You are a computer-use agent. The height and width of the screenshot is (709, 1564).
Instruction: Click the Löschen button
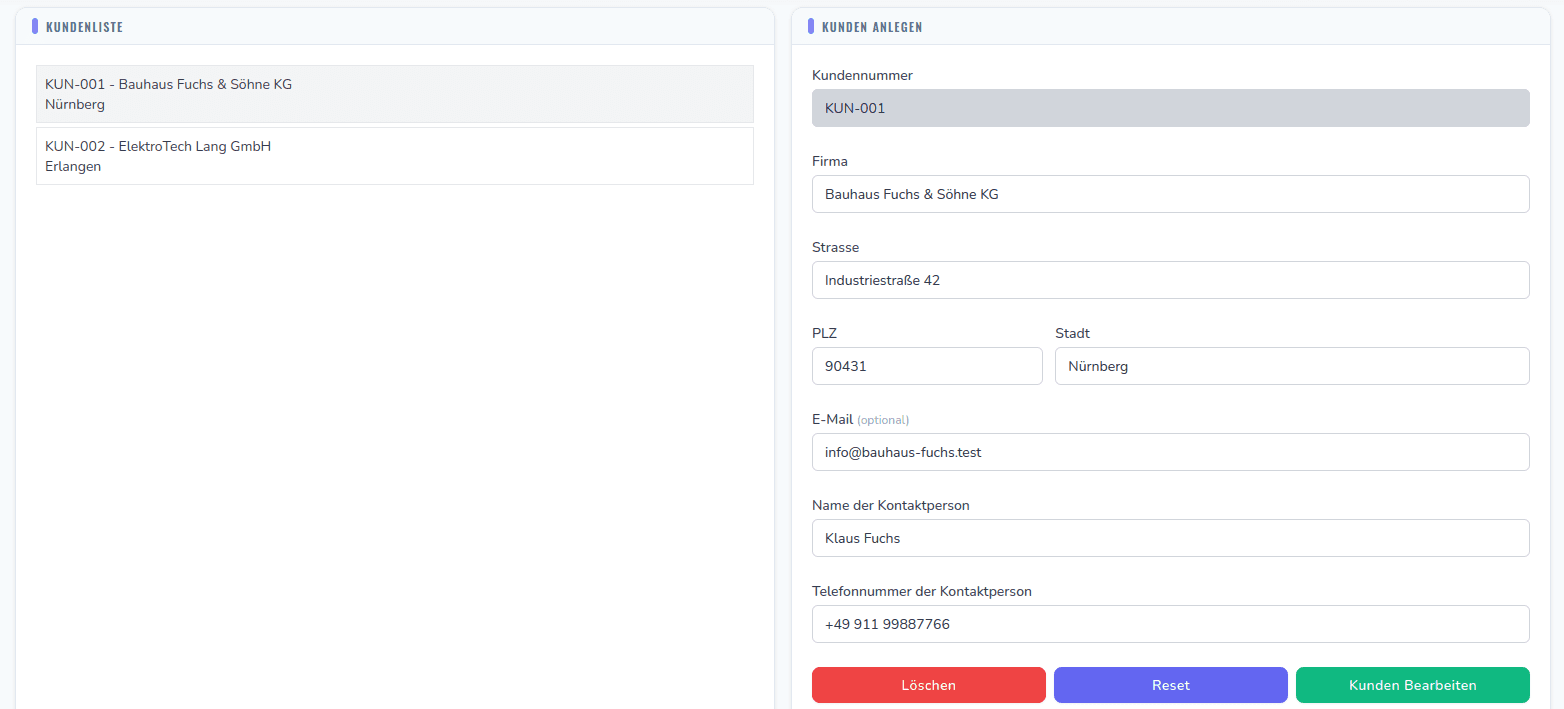928,685
